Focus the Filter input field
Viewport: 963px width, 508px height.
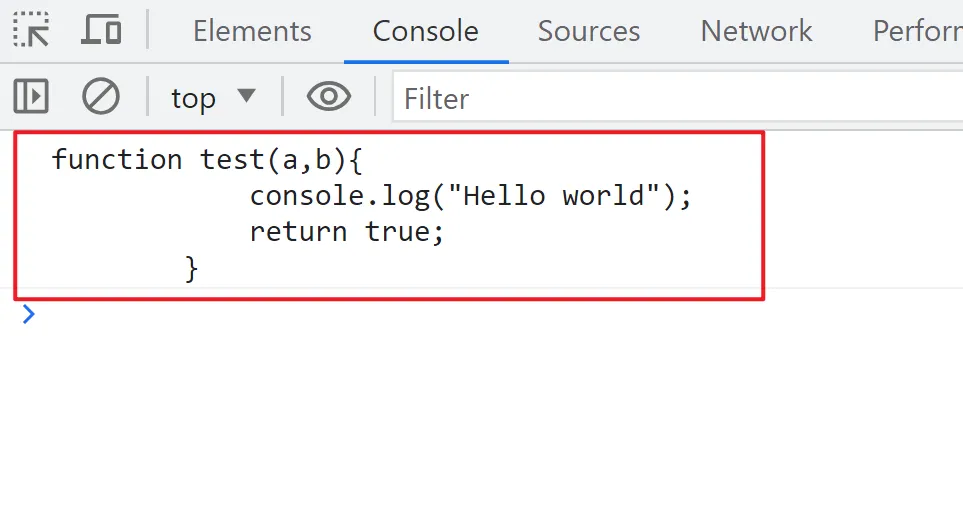click(x=670, y=98)
